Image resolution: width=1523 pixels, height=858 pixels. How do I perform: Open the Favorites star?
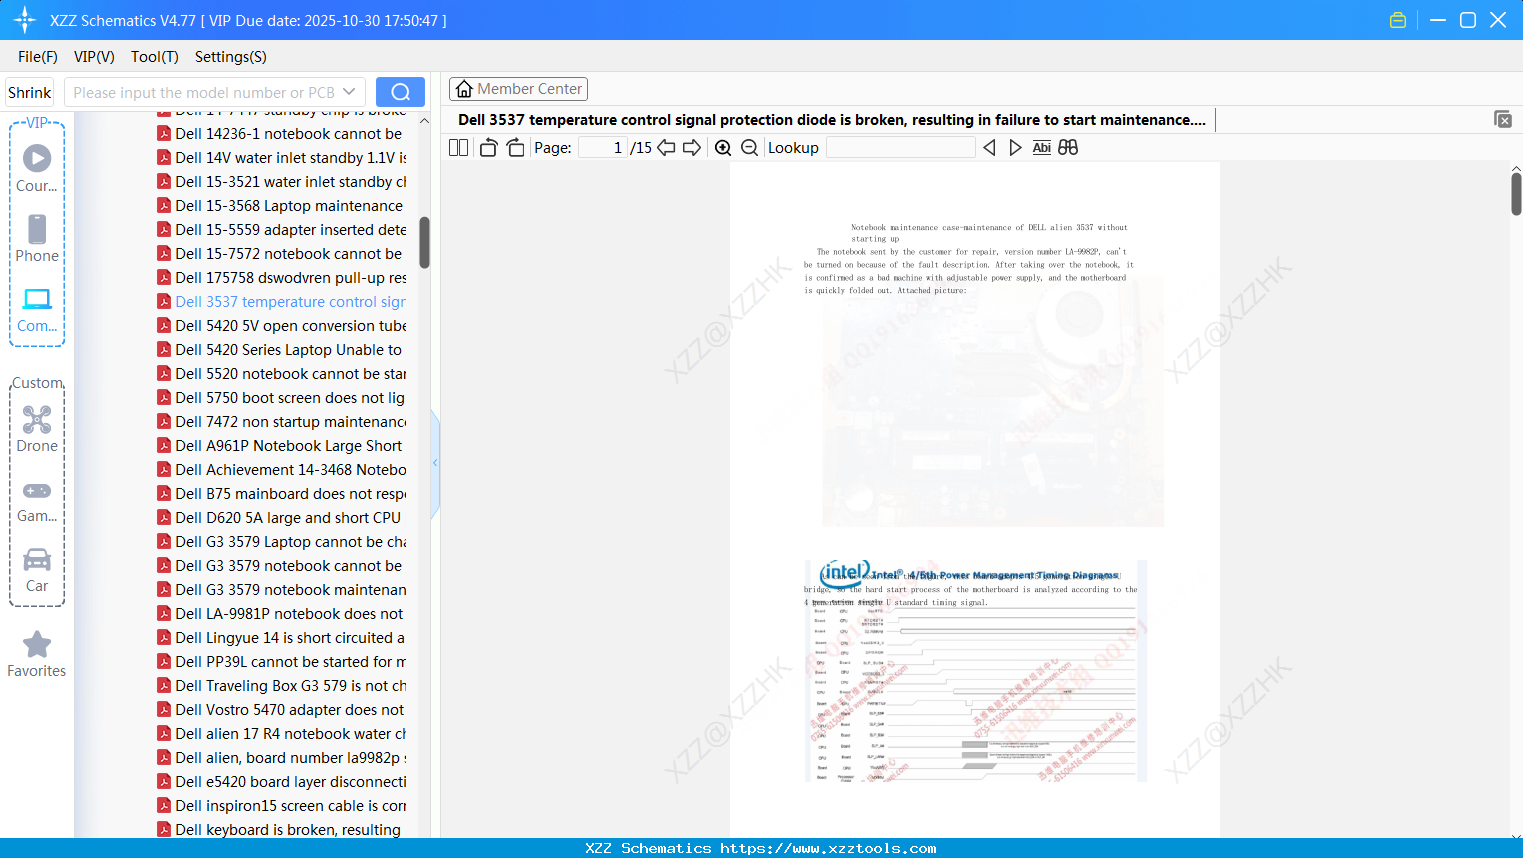pyautogui.click(x=37, y=654)
